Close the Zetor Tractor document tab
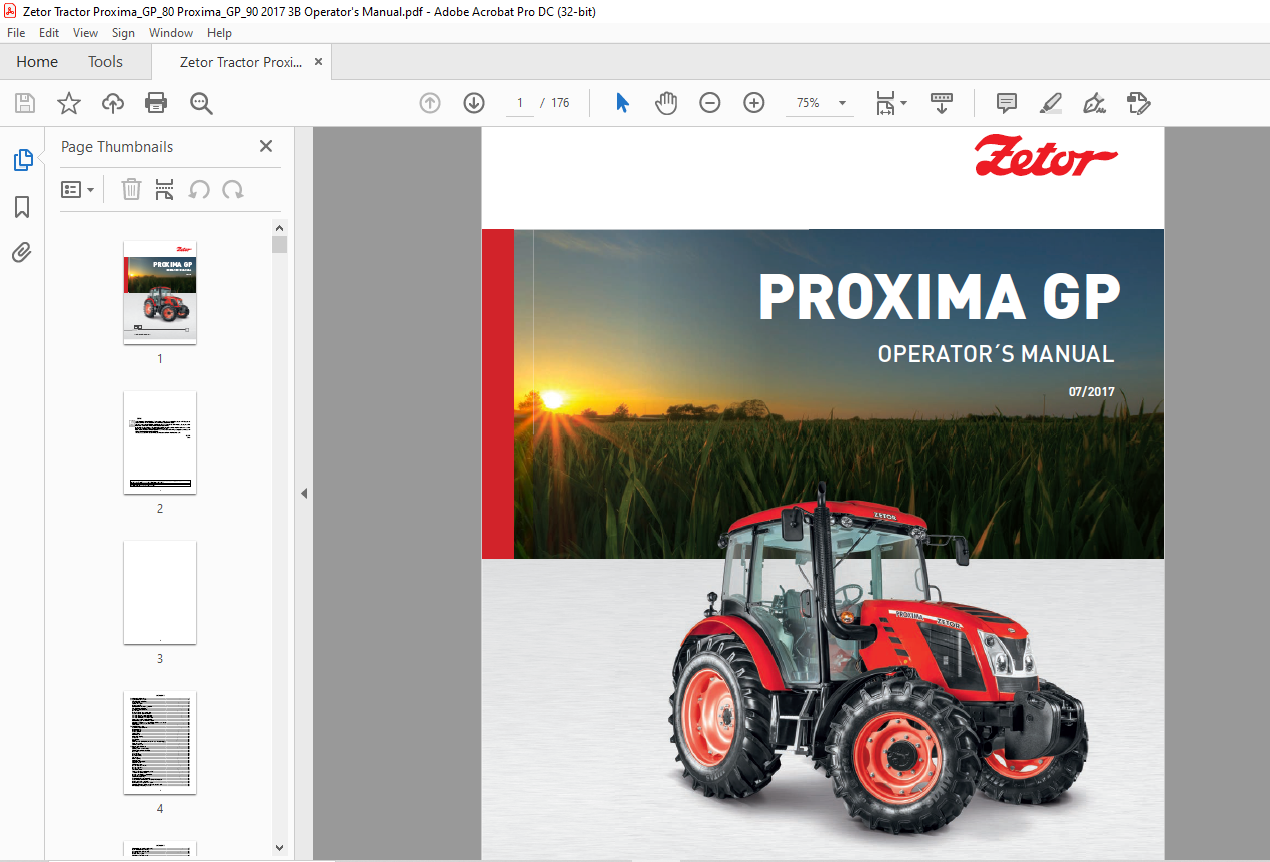The height and width of the screenshot is (862, 1270). (318, 62)
